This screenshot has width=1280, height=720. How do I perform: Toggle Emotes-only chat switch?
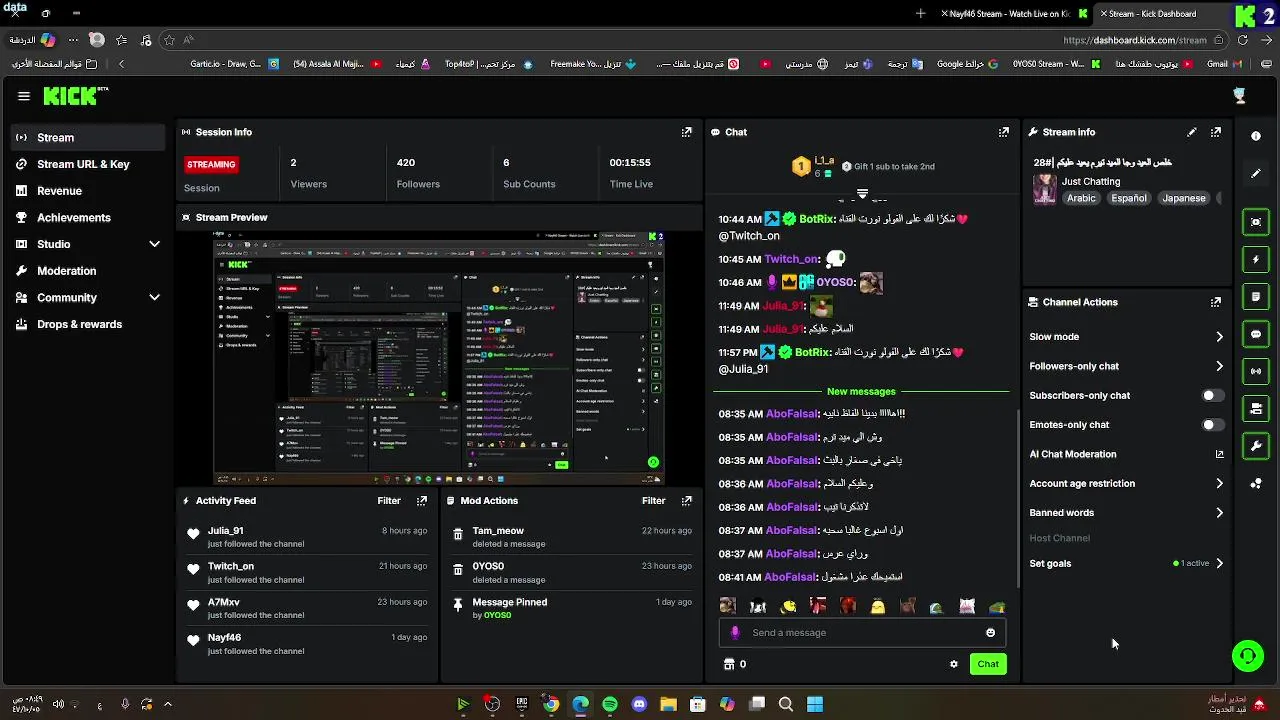(x=1212, y=425)
